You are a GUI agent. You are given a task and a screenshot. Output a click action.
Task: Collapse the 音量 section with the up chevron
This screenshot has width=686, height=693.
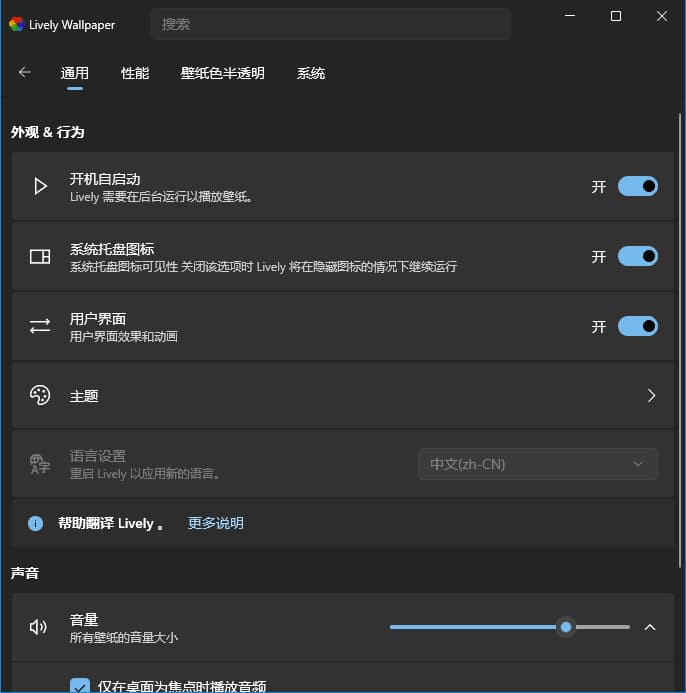[x=650, y=627]
